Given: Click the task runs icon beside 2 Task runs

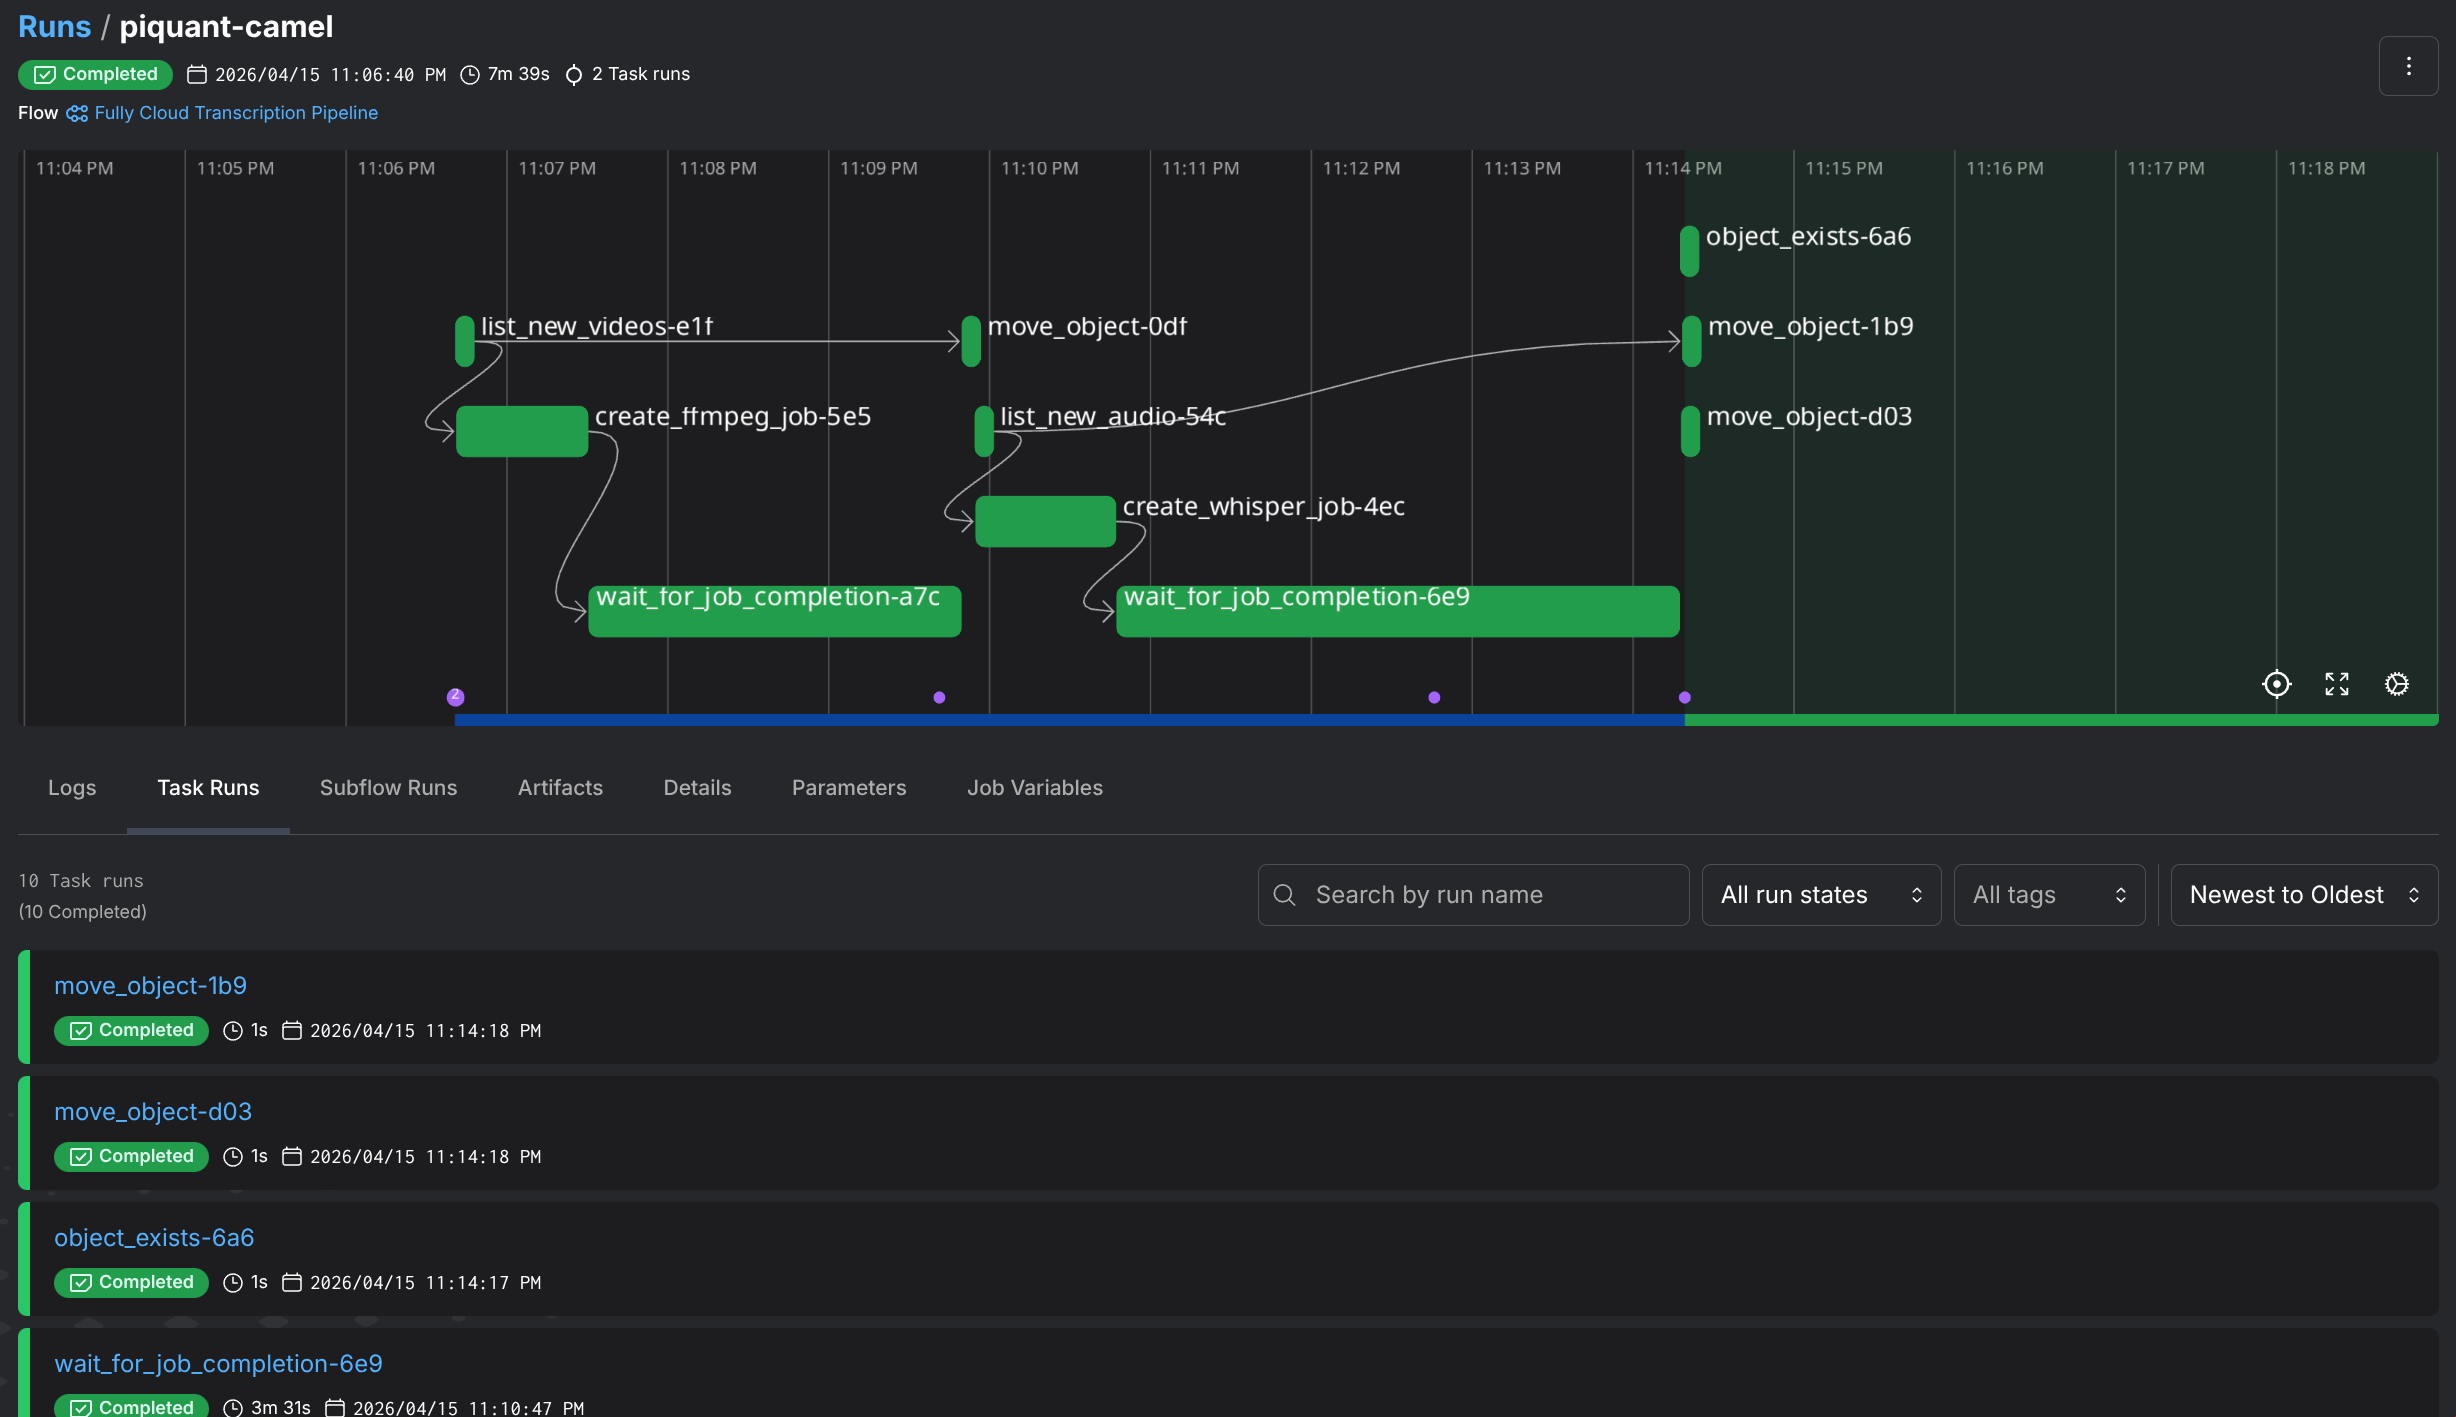Looking at the screenshot, I should (x=574, y=75).
